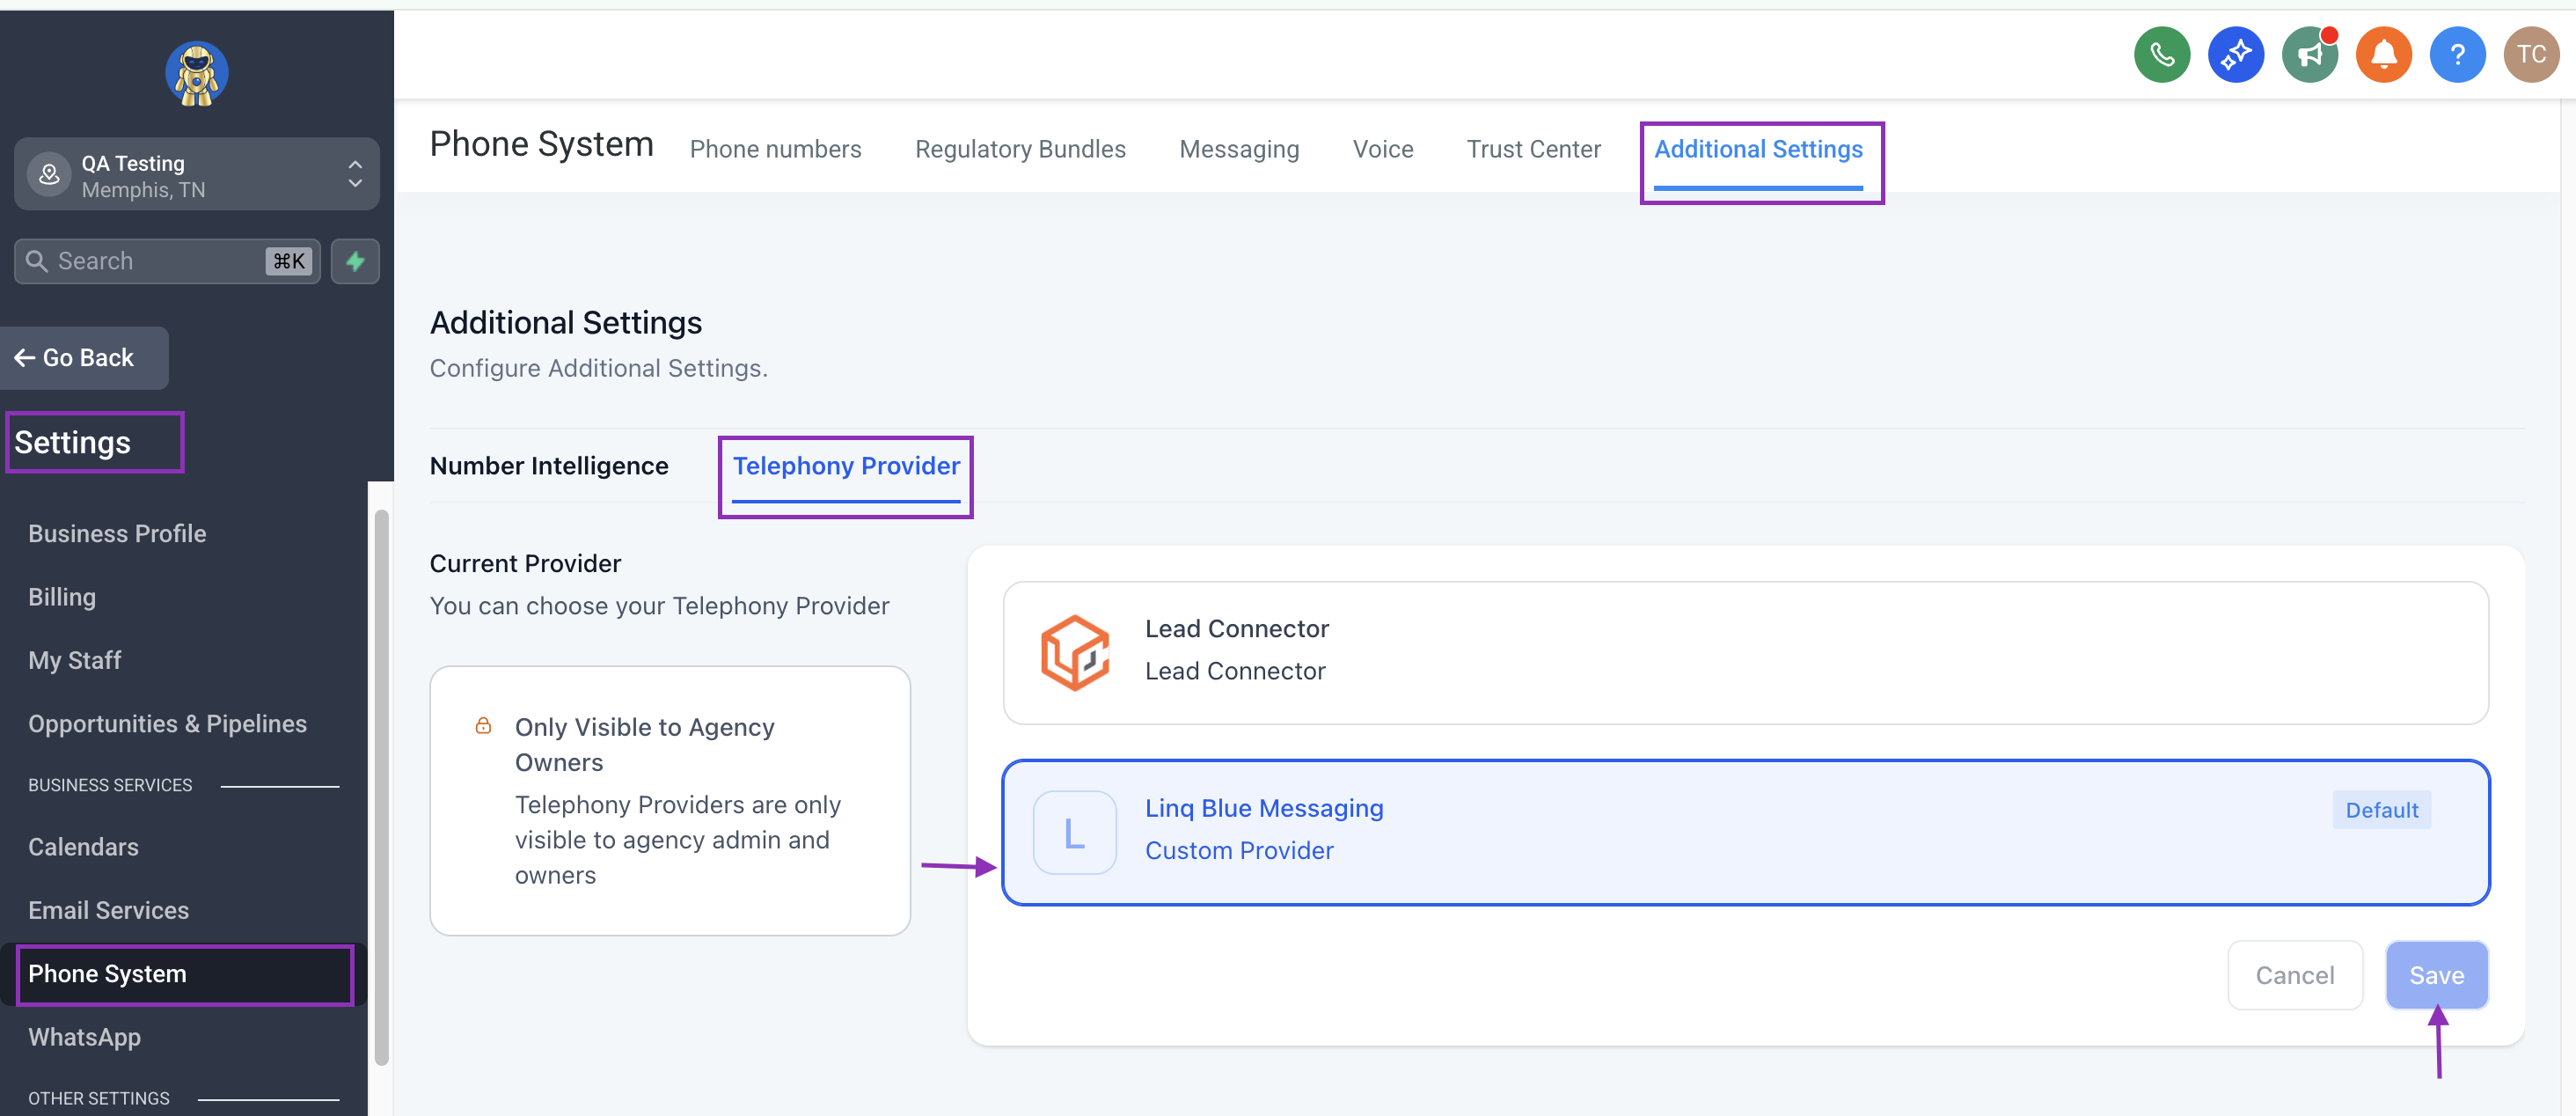Switch to the Number Intelligence sub-tab
The height and width of the screenshot is (1116, 2576).
(549, 466)
